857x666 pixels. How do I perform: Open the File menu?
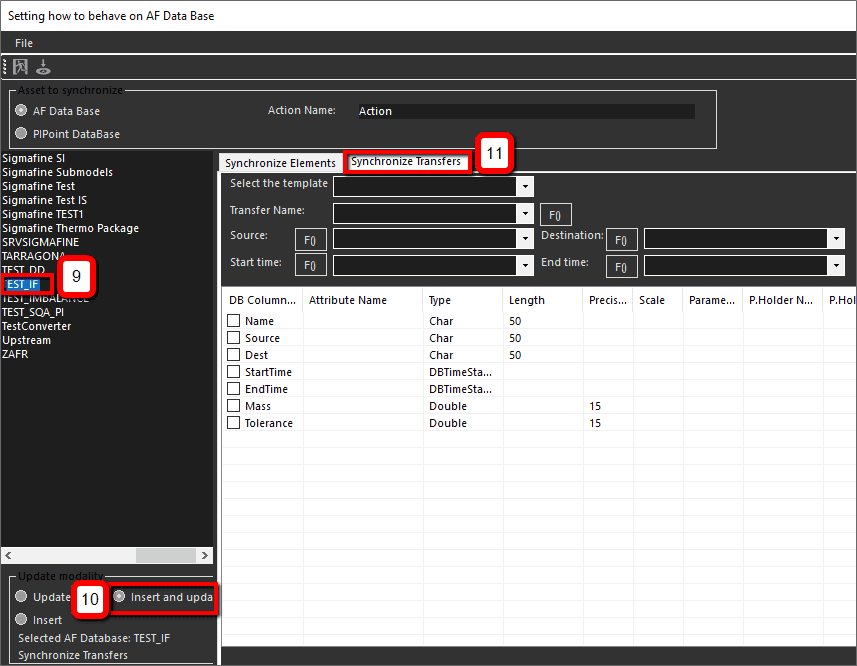(23, 43)
